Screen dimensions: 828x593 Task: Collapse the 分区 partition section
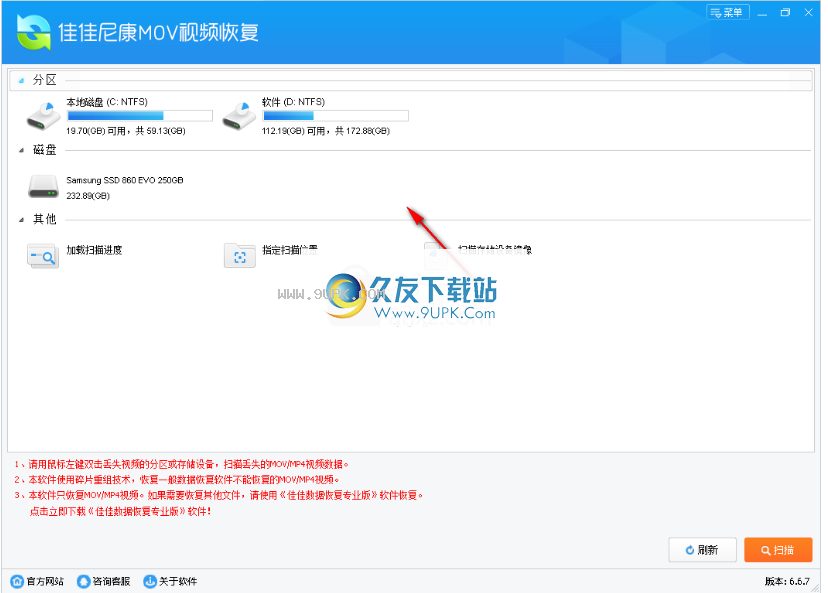[x=22, y=81]
